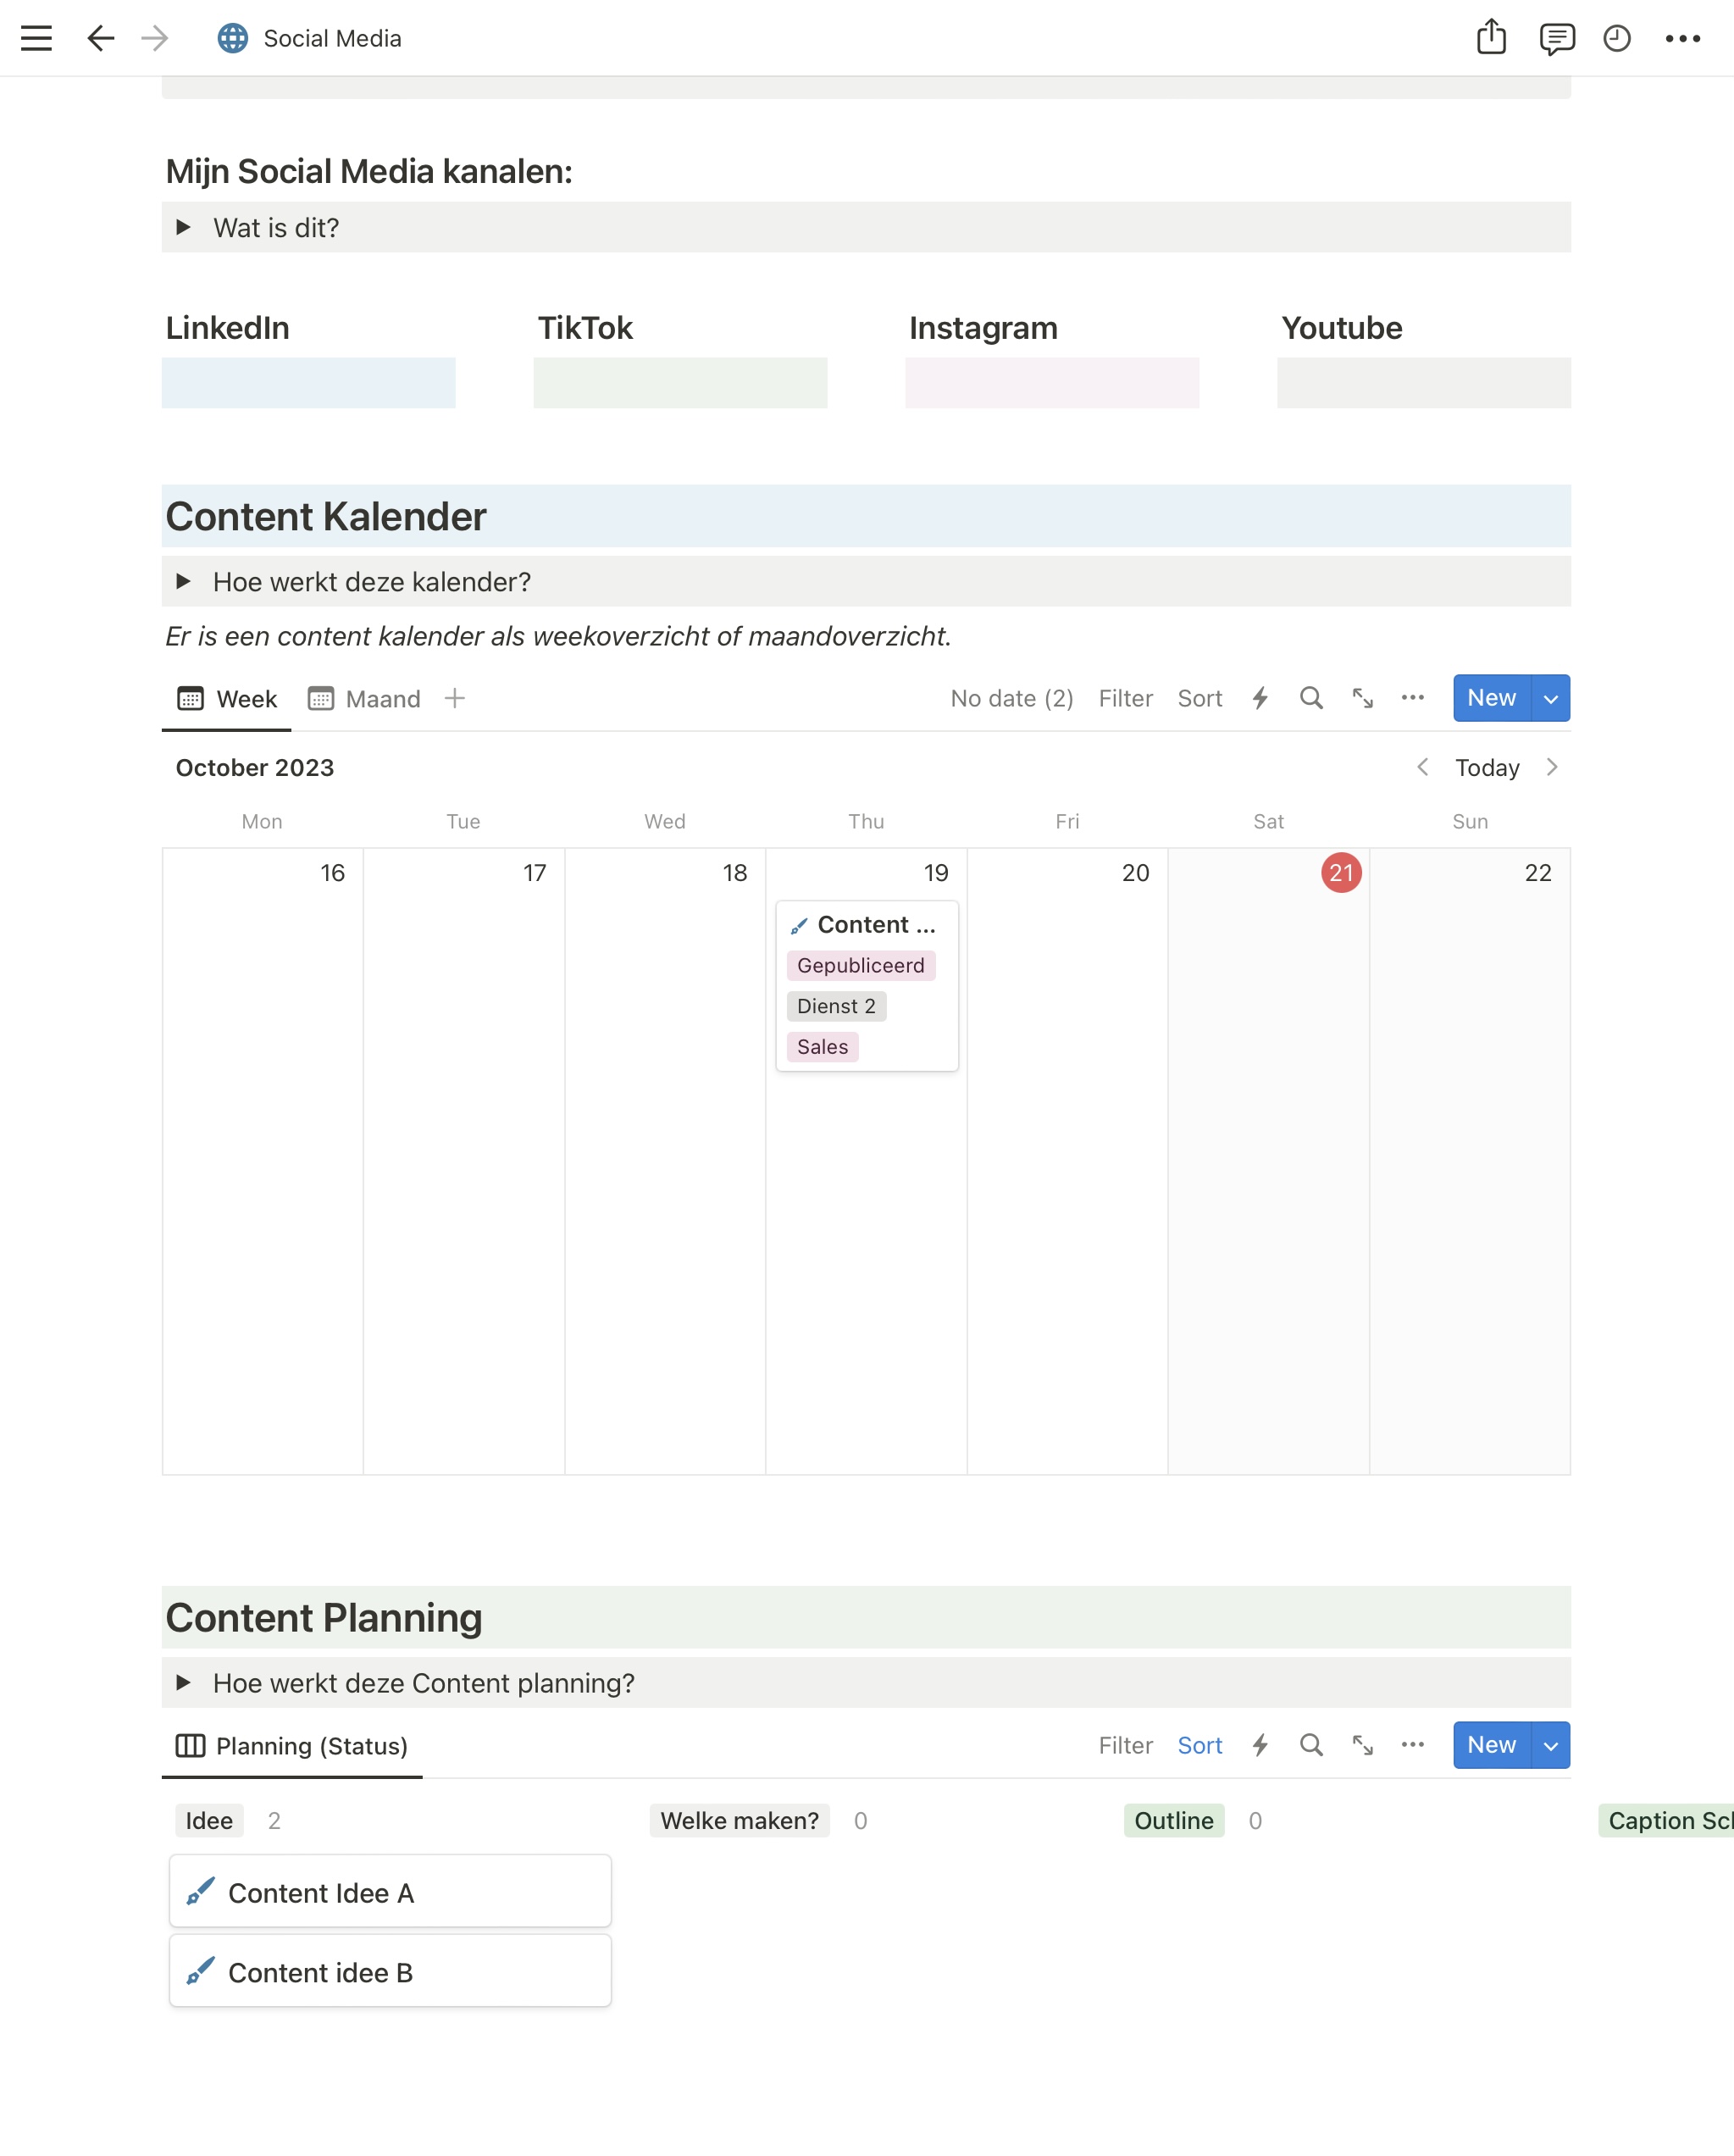Click the calendar search magnifier icon
This screenshot has width=1734, height=2156.
click(x=1311, y=698)
